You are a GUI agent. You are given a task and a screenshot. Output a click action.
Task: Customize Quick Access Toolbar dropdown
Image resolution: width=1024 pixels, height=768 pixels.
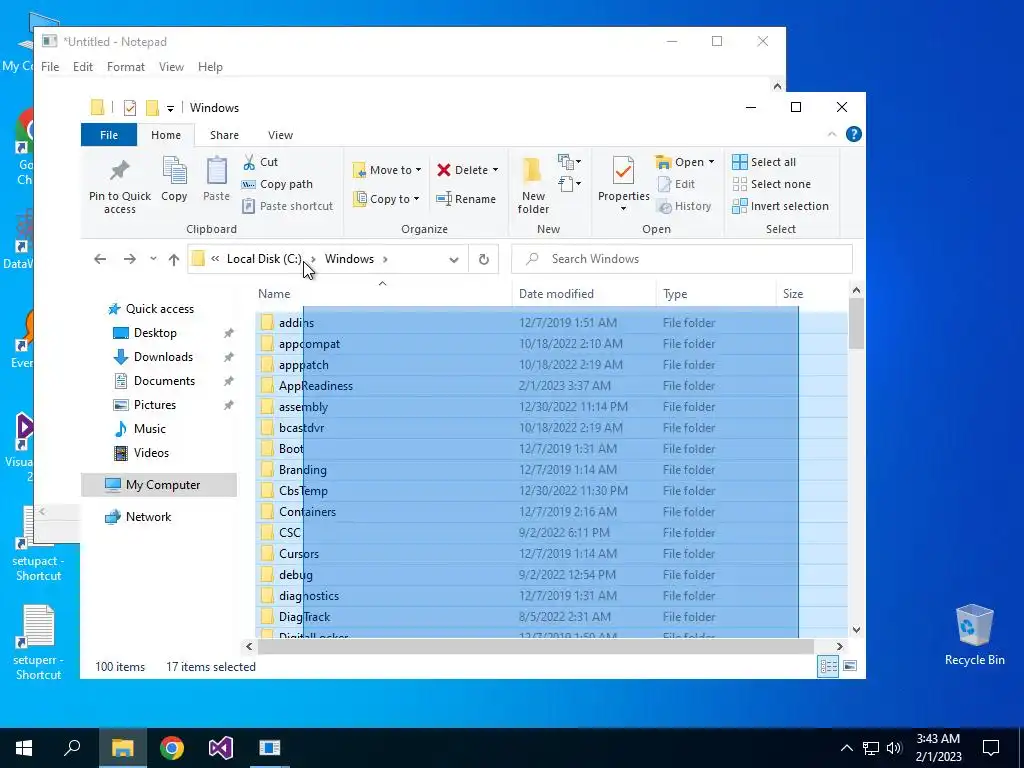click(x=170, y=108)
